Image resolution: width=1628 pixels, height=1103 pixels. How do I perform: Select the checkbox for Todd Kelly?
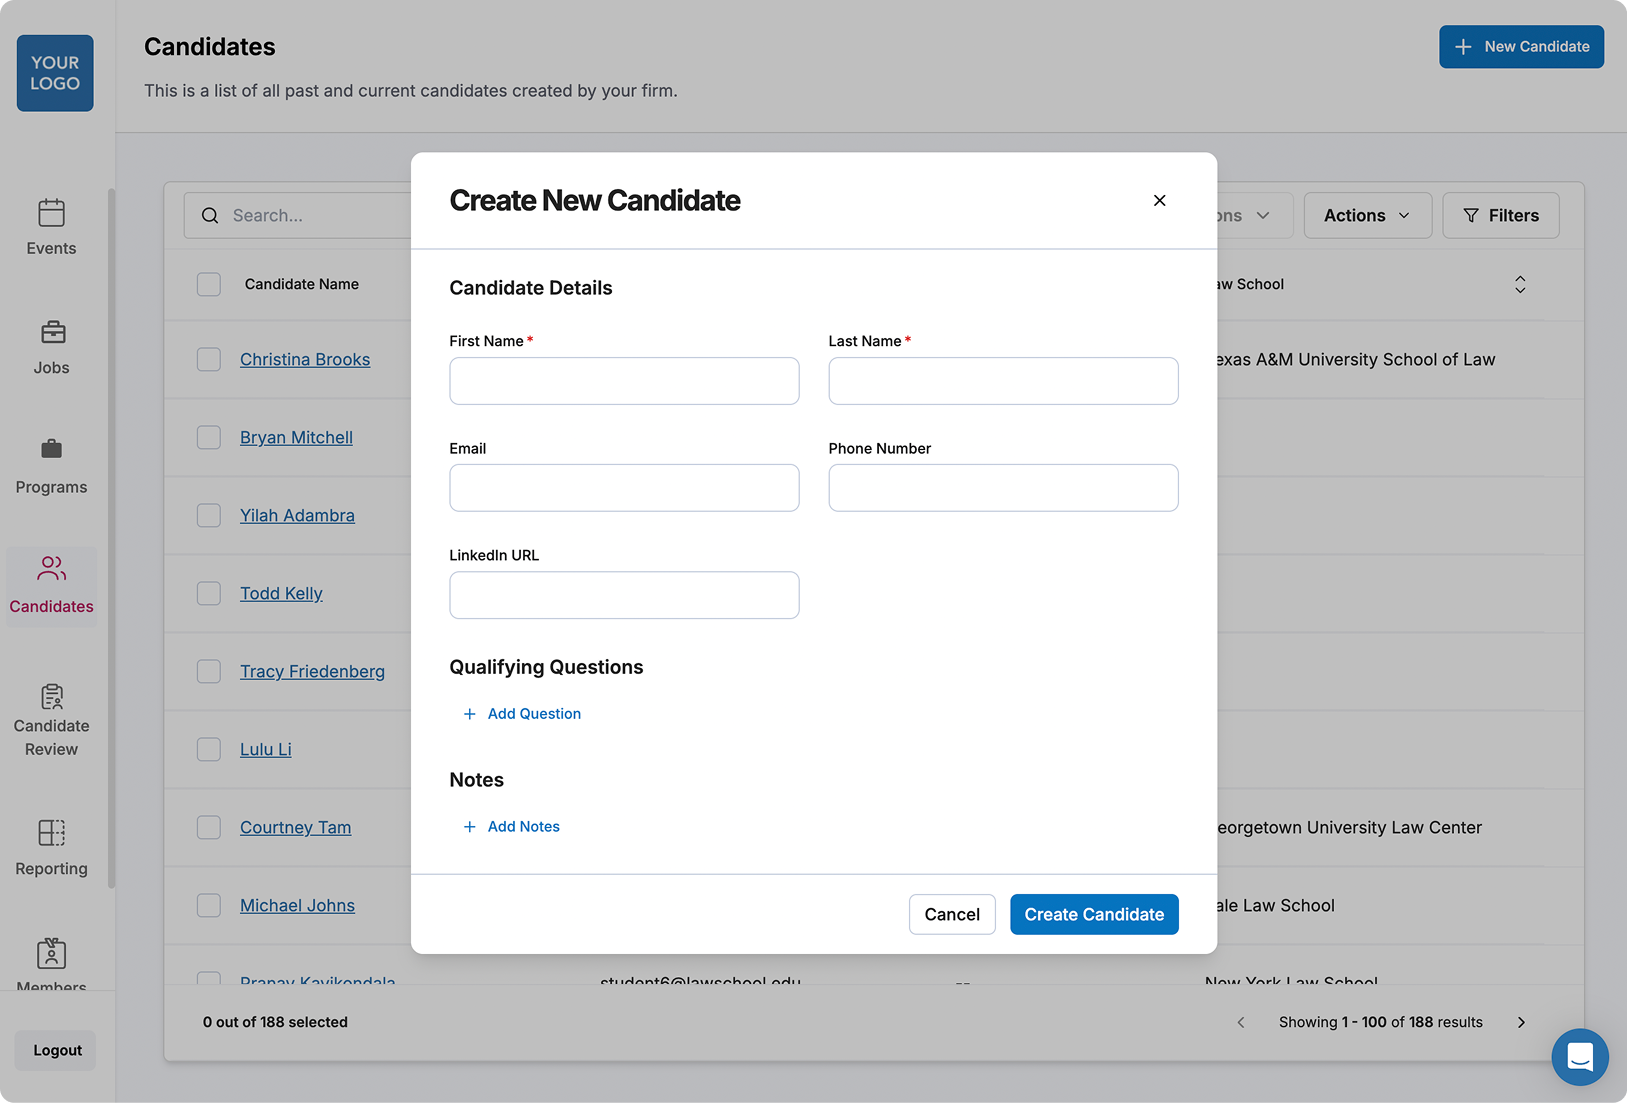(209, 593)
